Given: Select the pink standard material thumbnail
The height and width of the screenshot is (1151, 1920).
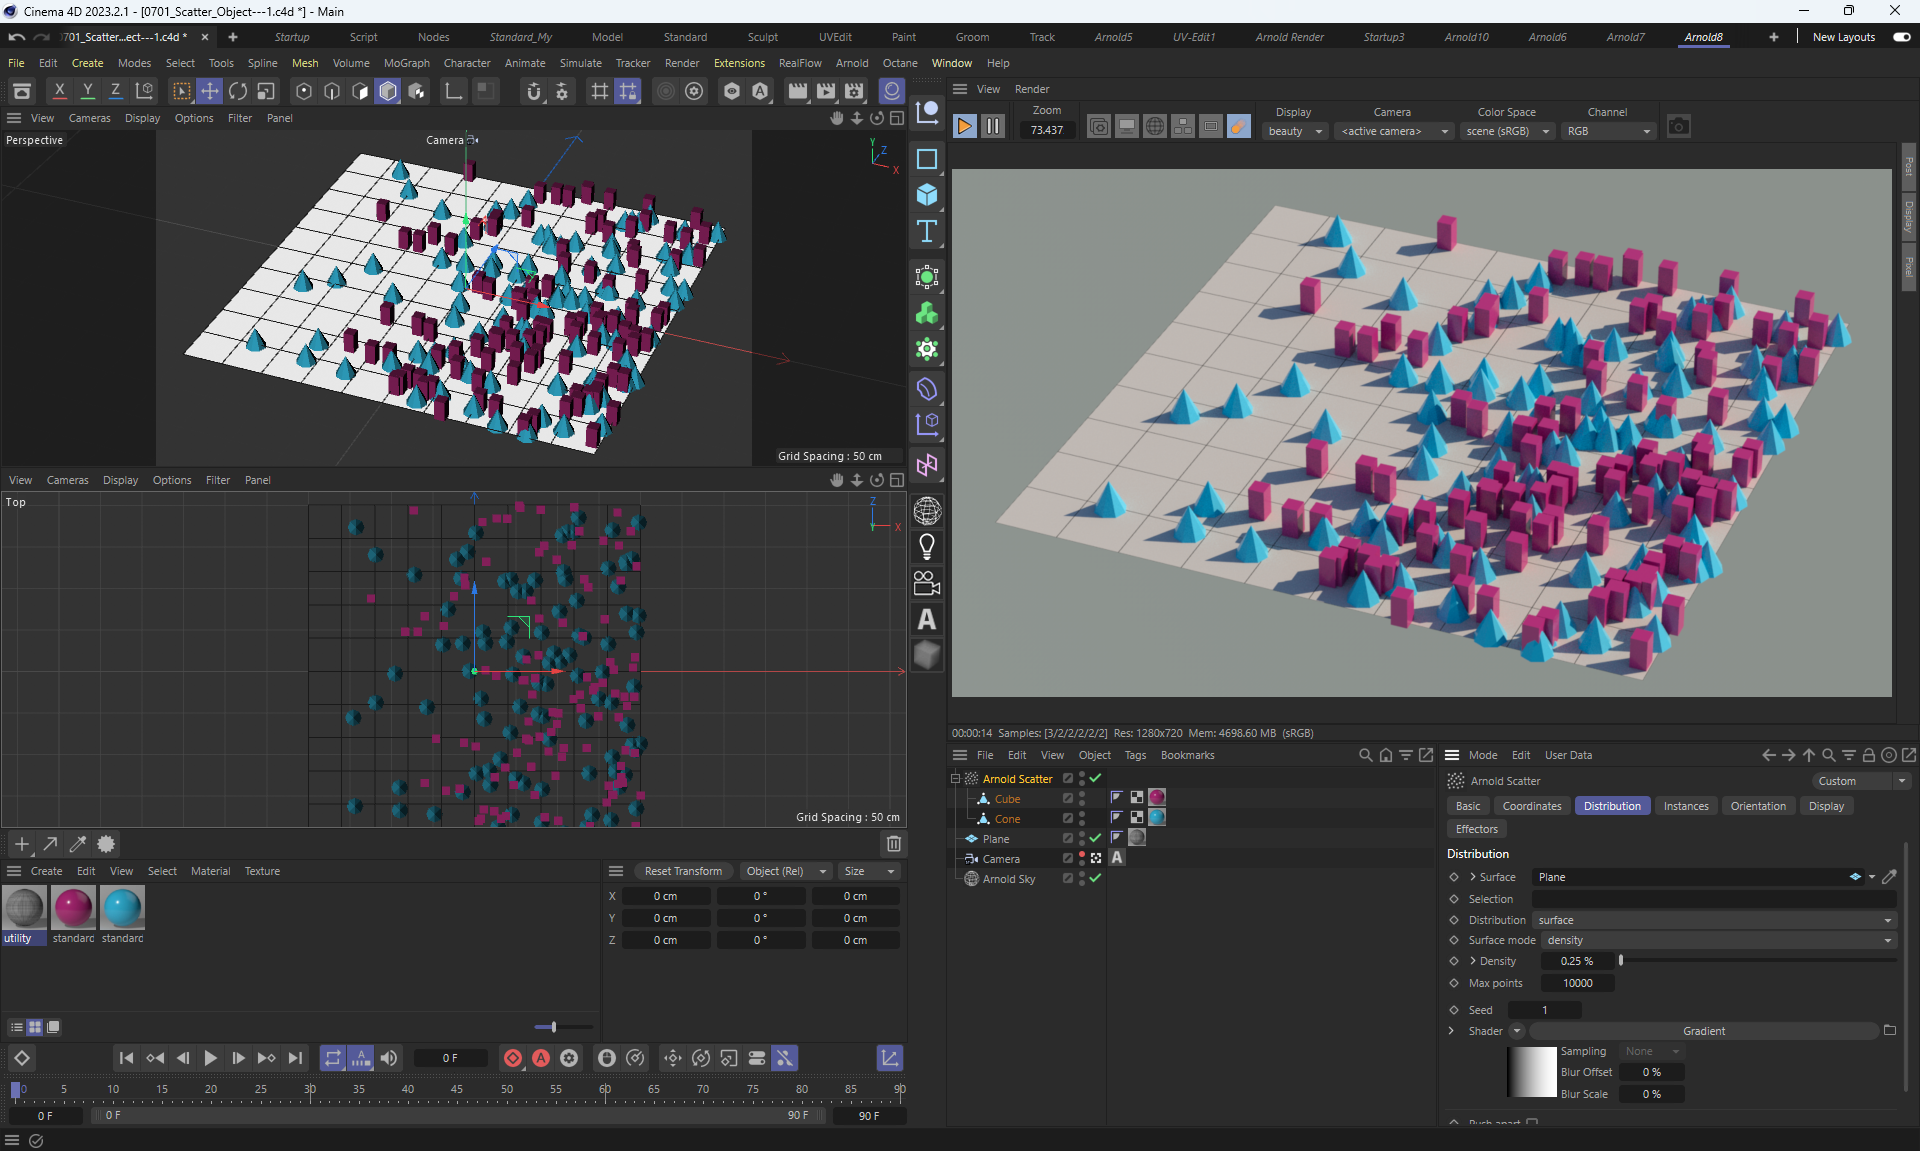Looking at the screenshot, I should [x=73, y=908].
